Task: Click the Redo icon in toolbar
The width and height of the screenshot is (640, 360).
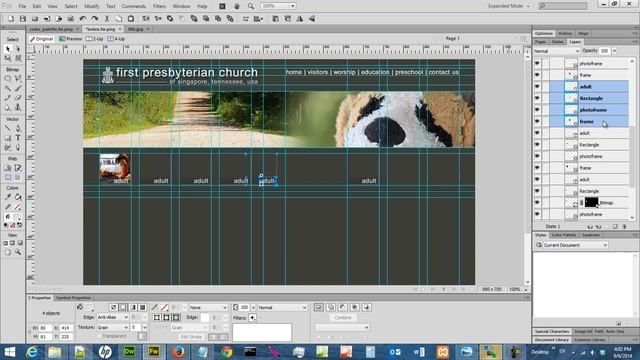Action: point(95,19)
